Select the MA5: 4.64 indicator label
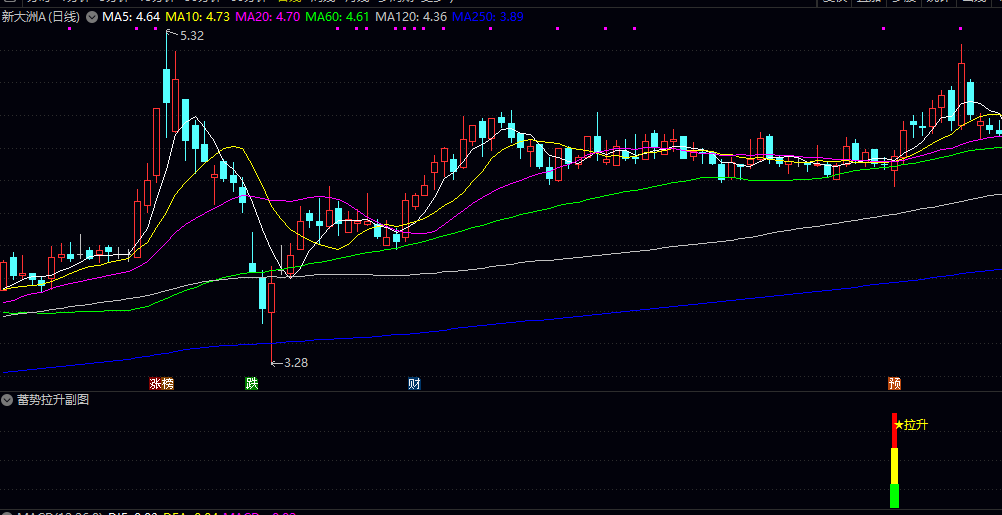 pyautogui.click(x=130, y=17)
